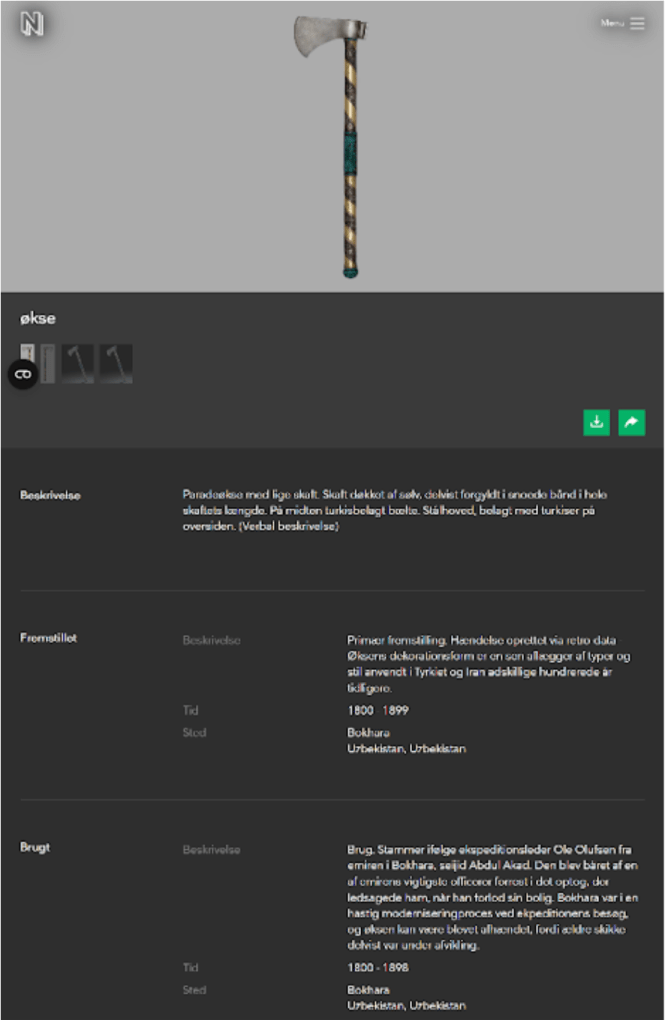Click the green share arrow button
Viewport: 665px width, 1023px height.
(631, 423)
